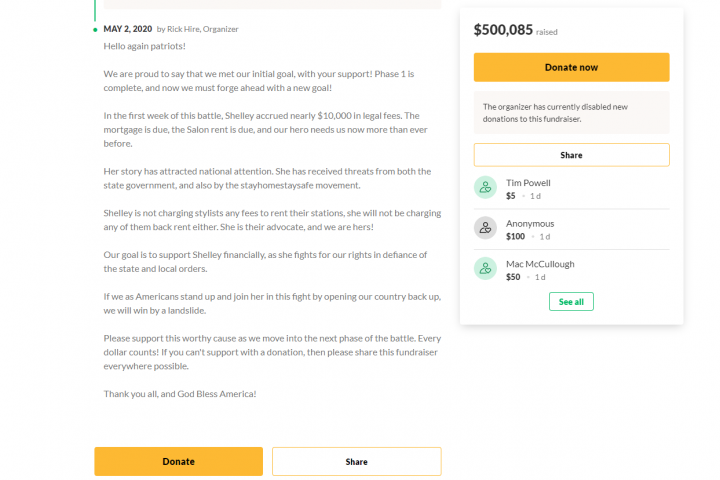The height and width of the screenshot is (480, 720).
Task: Click Tim Powell's donor avatar icon
Action: click(485, 187)
